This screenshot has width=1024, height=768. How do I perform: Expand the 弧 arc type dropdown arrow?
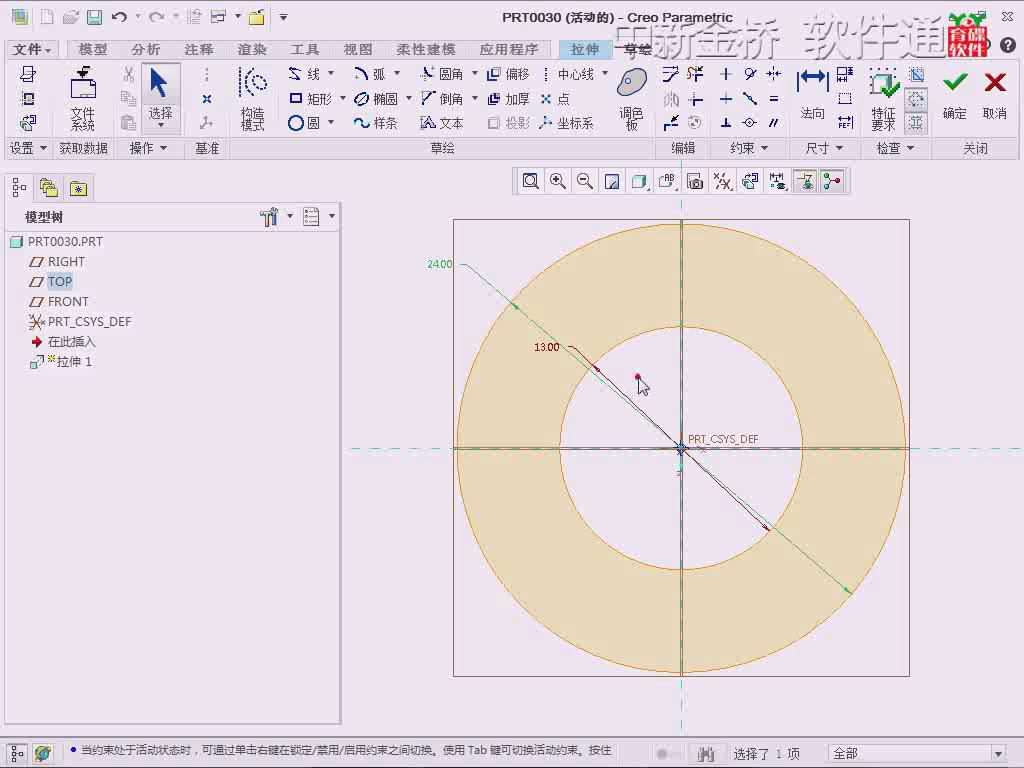396,74
